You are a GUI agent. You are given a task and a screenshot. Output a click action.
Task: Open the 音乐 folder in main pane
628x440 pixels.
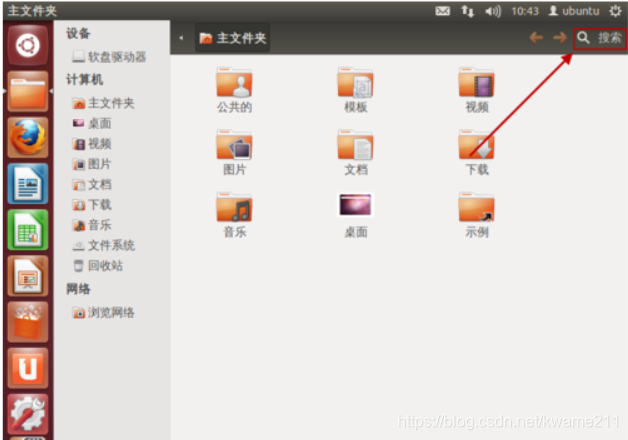[x=234, y=215]
